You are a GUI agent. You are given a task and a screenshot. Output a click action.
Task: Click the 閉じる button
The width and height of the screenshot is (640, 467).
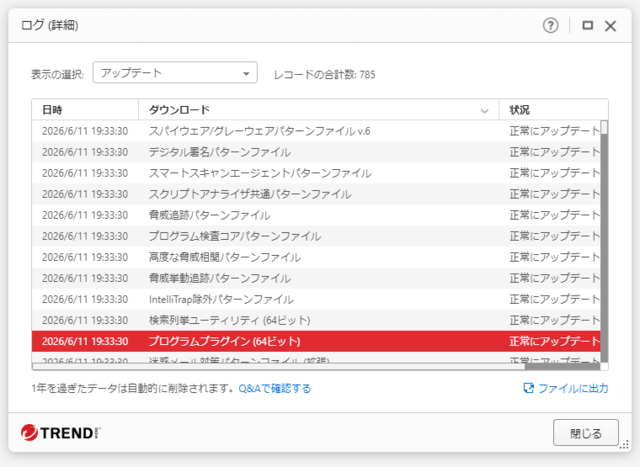586,433
